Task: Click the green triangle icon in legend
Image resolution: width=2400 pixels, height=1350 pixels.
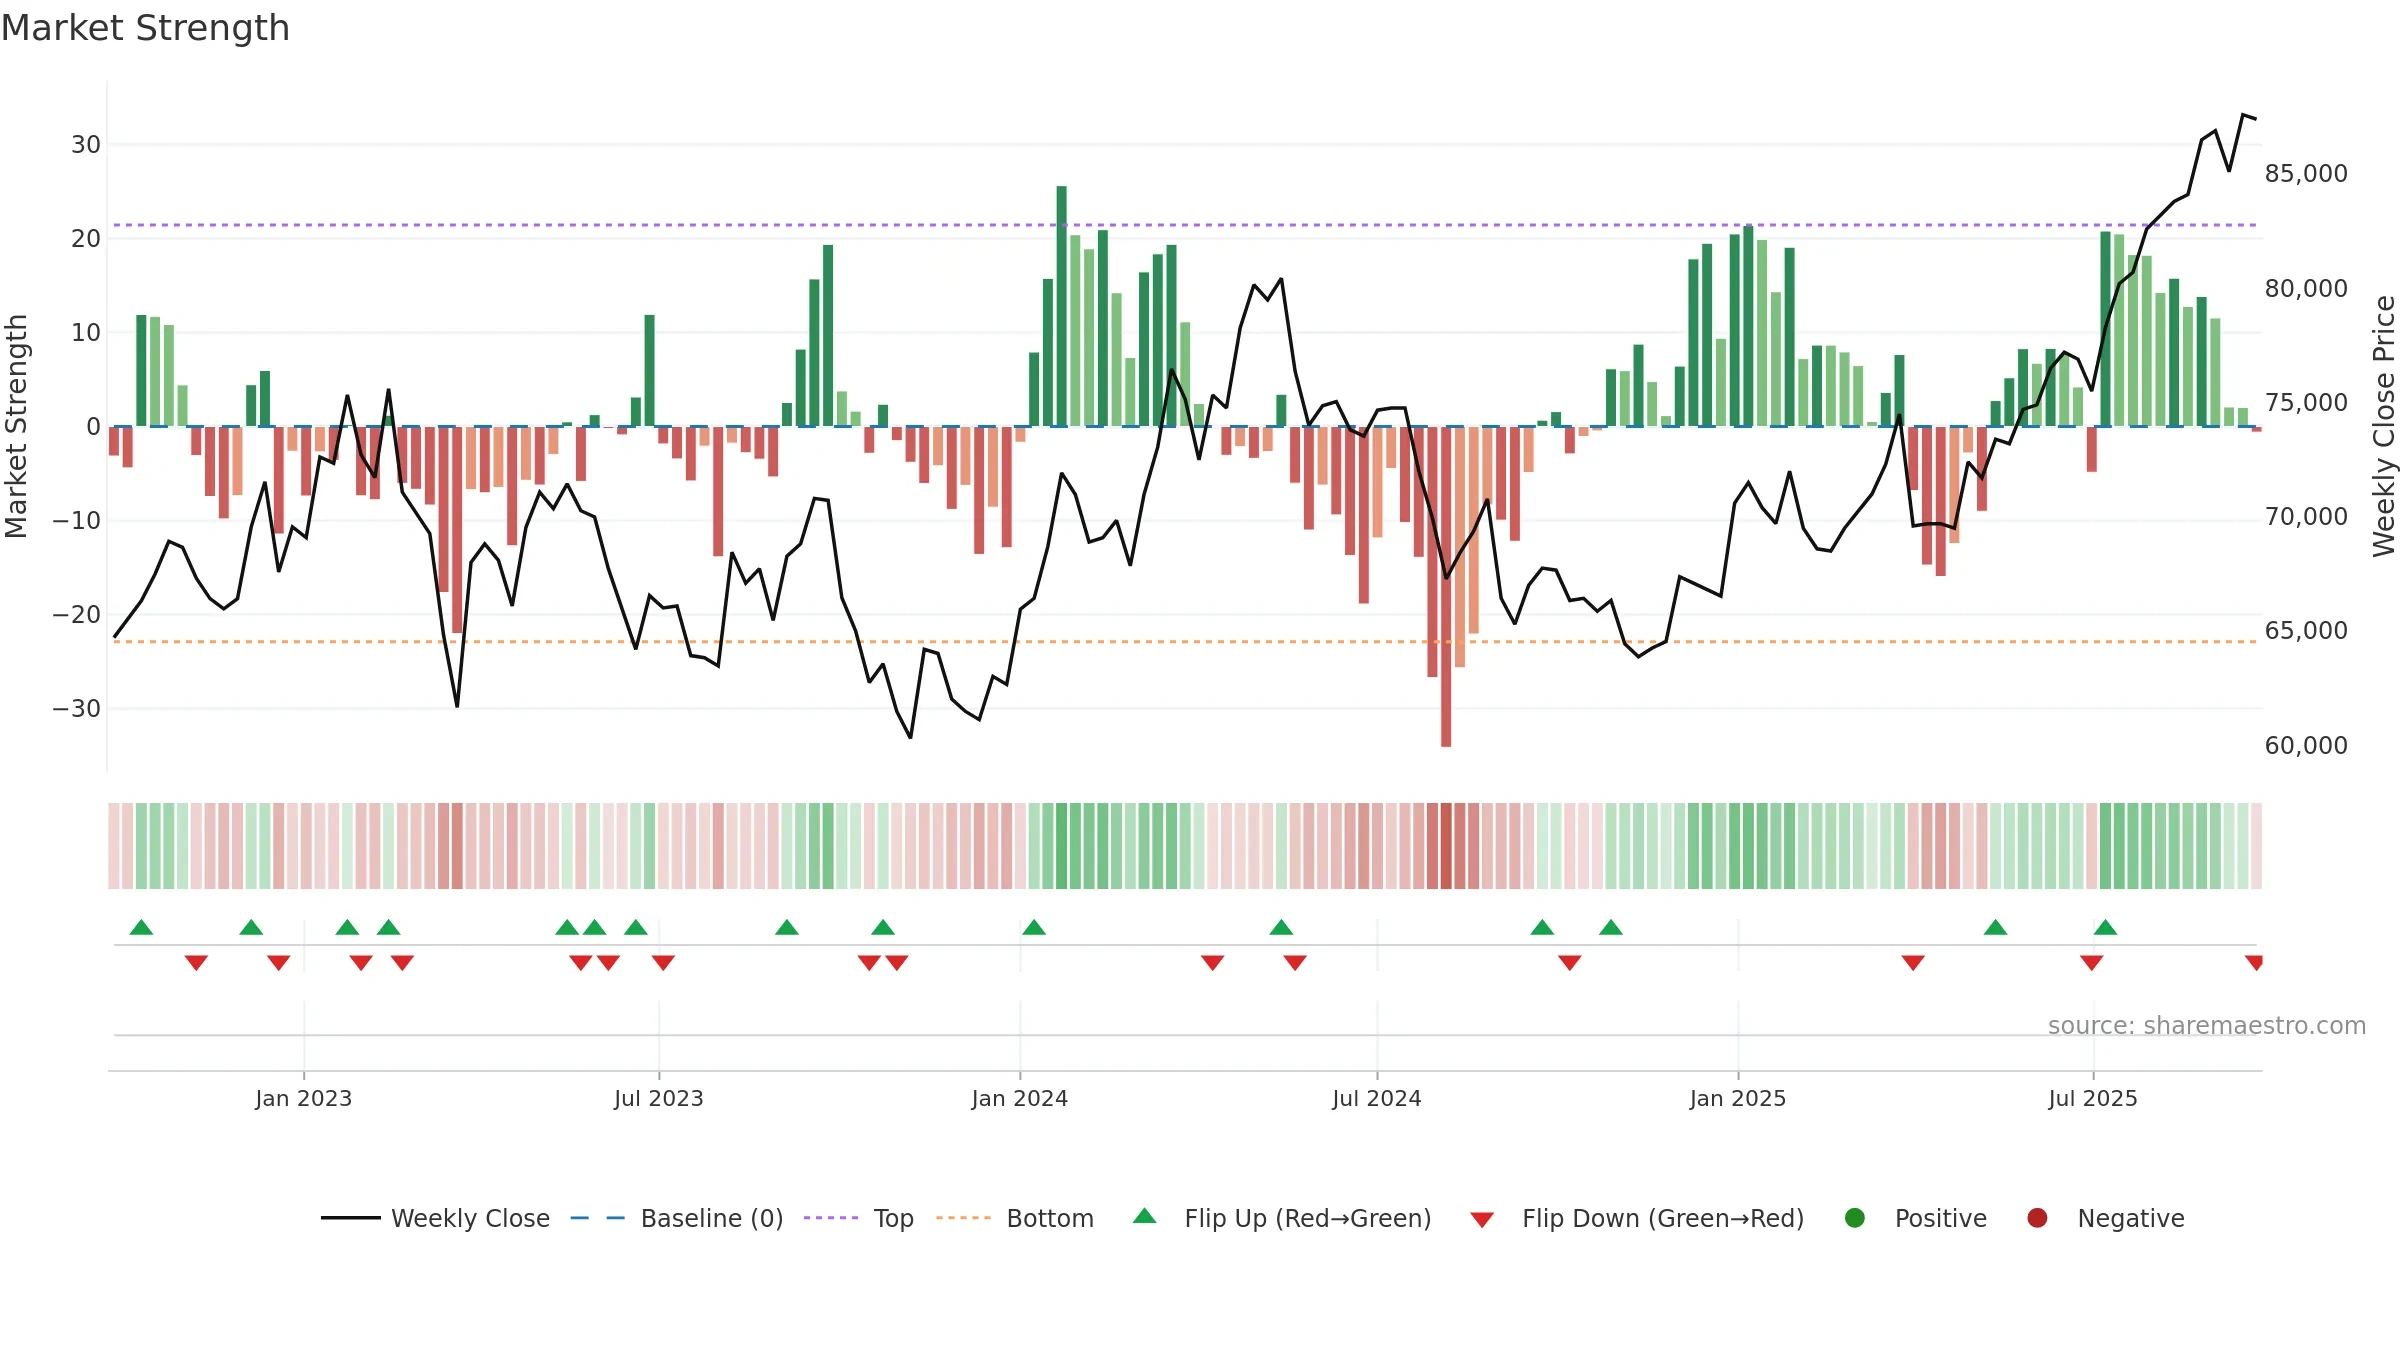Action: point(1145,1216)
